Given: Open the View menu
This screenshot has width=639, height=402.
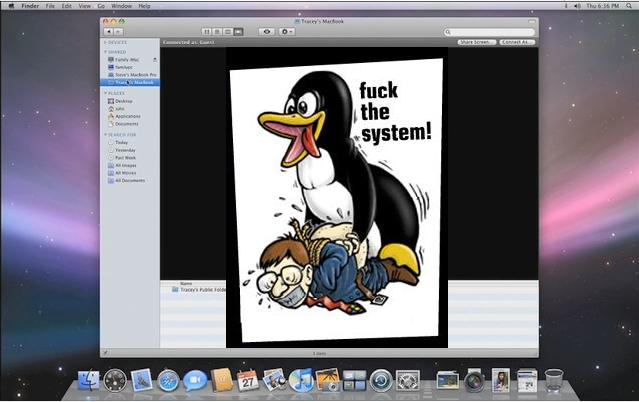Looking at the screenshot, I should coord(84,6).
